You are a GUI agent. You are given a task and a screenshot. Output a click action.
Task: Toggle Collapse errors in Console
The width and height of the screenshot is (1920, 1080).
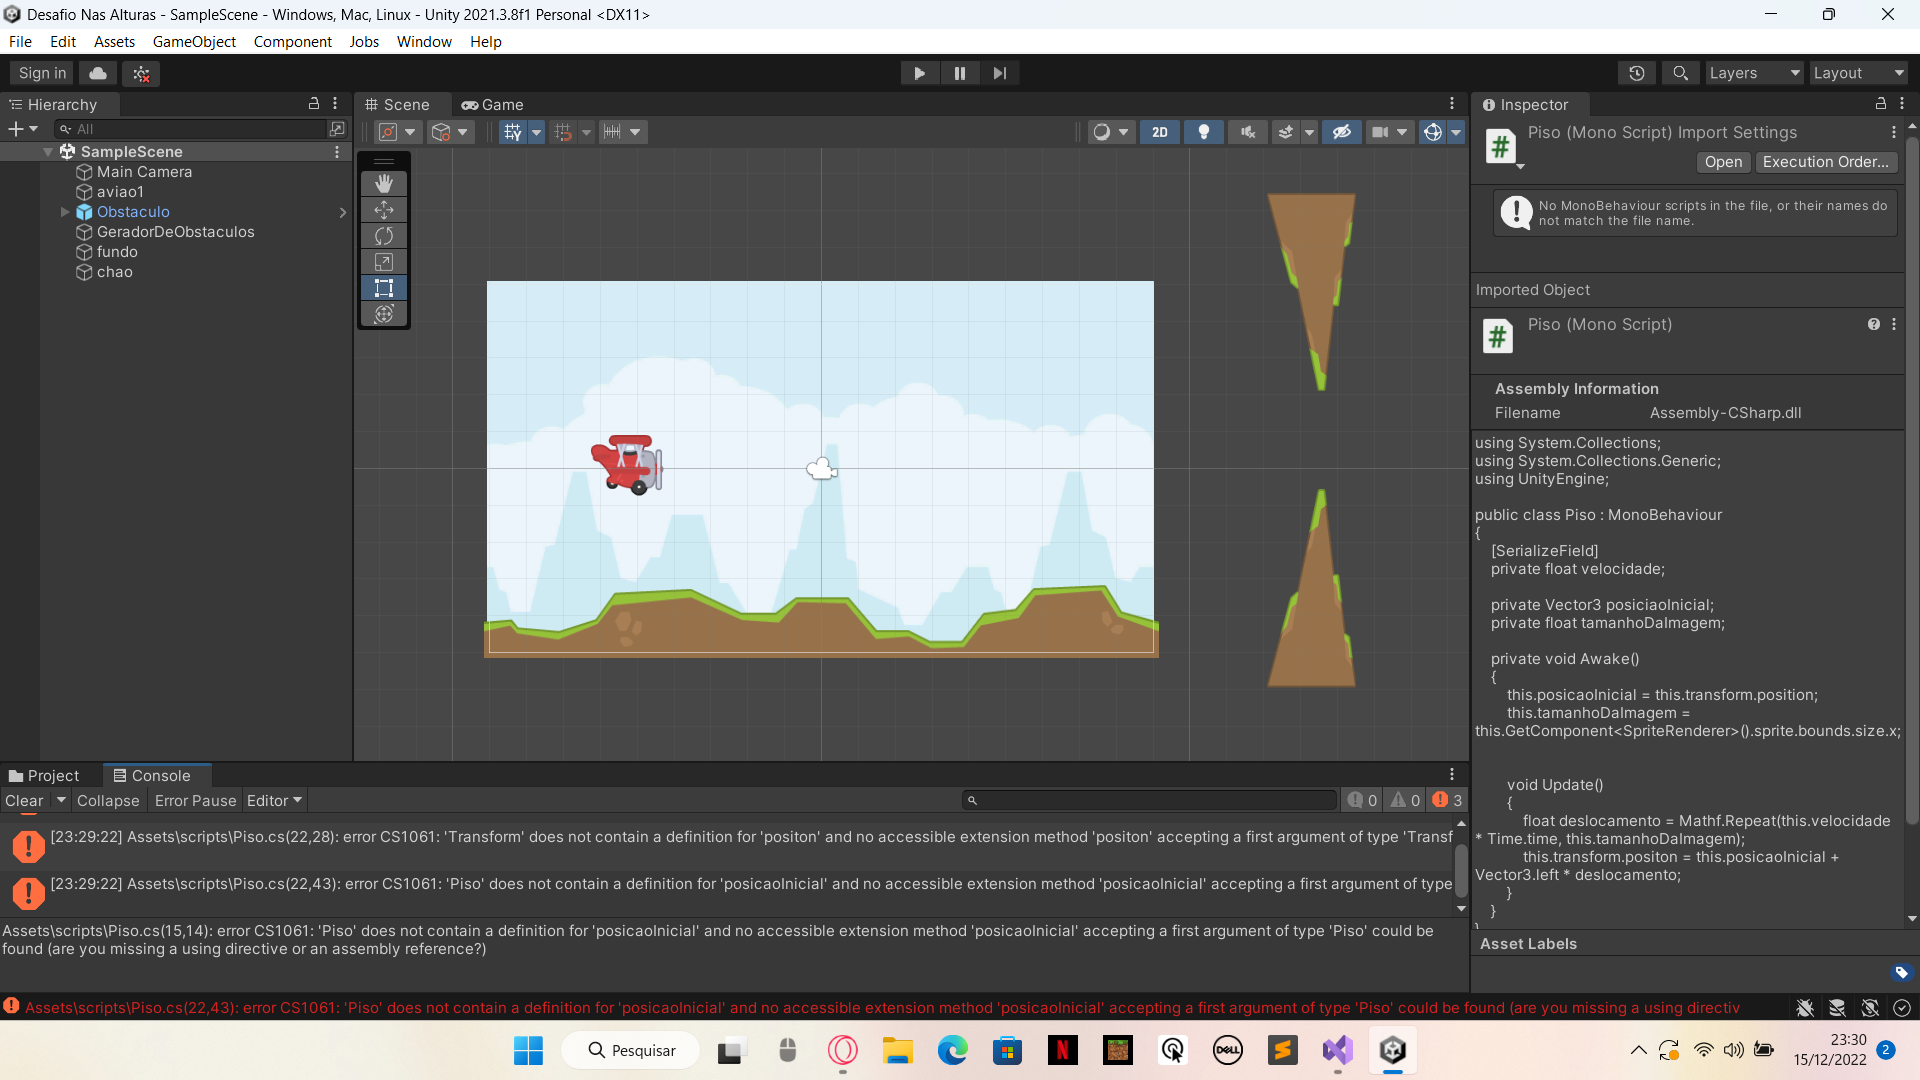click(x=108, y=799)
